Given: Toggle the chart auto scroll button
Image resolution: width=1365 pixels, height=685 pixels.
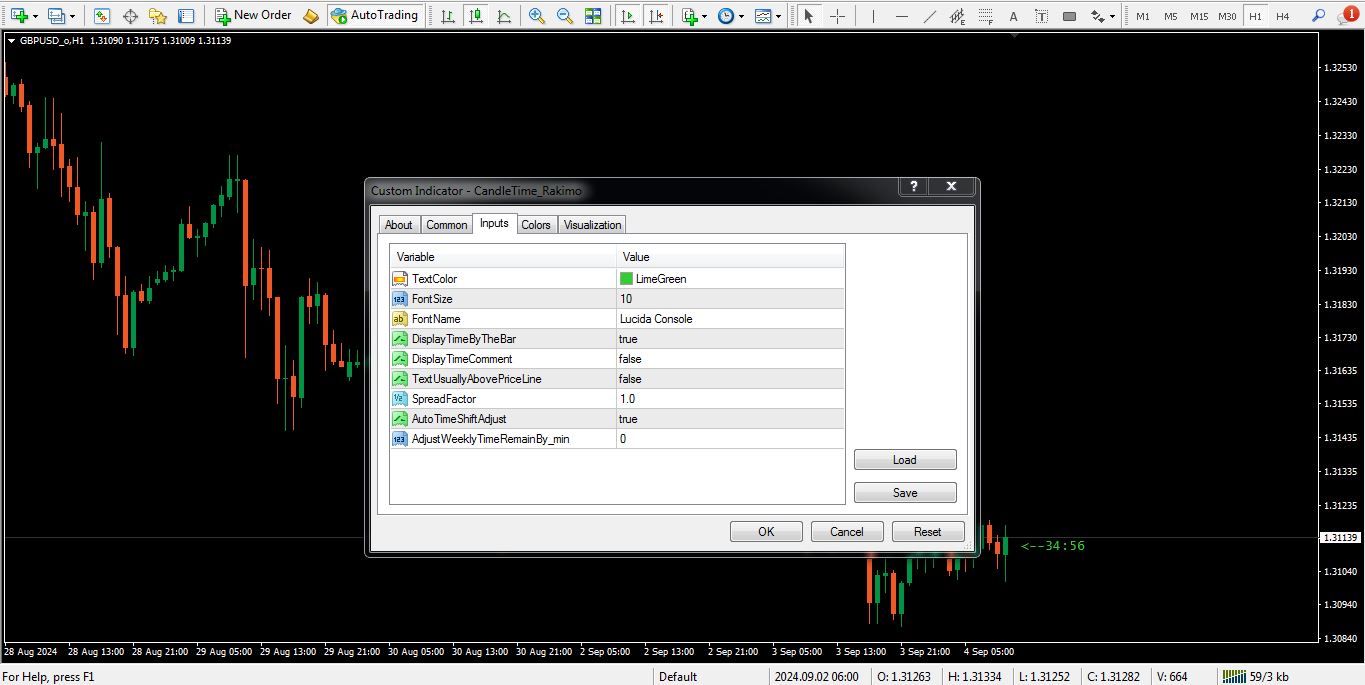Looking at the screenshot, I should 628,16.
